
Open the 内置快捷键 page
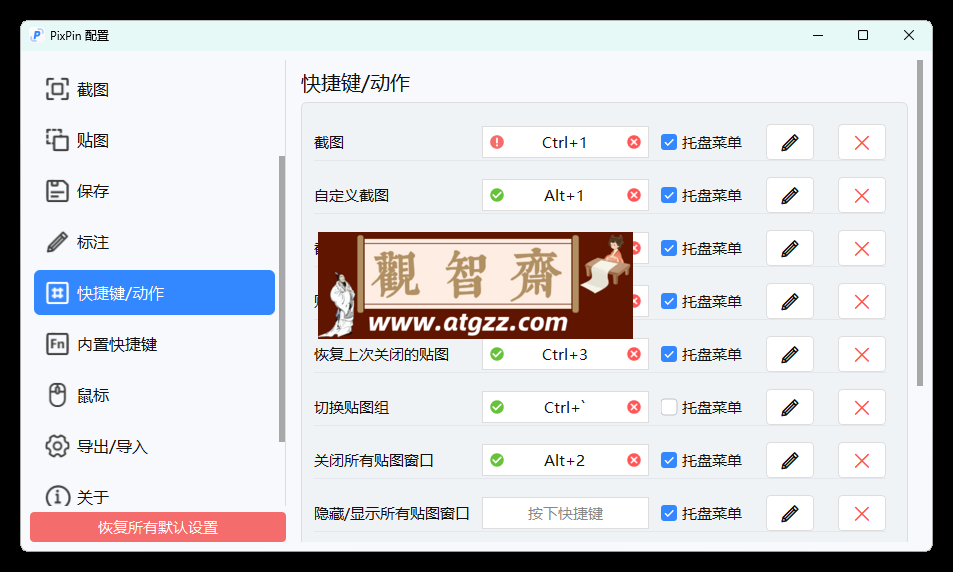(x=154, y=344)
